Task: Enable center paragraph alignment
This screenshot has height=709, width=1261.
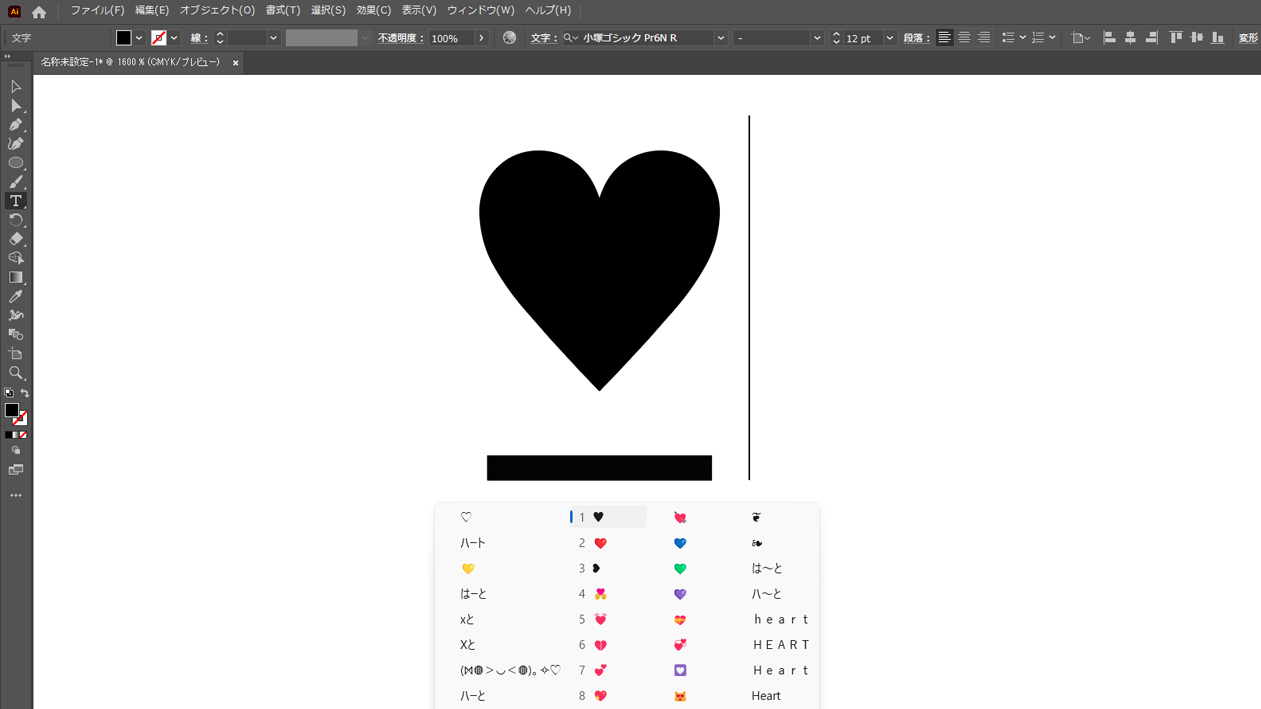Action: tap(963, 37)
